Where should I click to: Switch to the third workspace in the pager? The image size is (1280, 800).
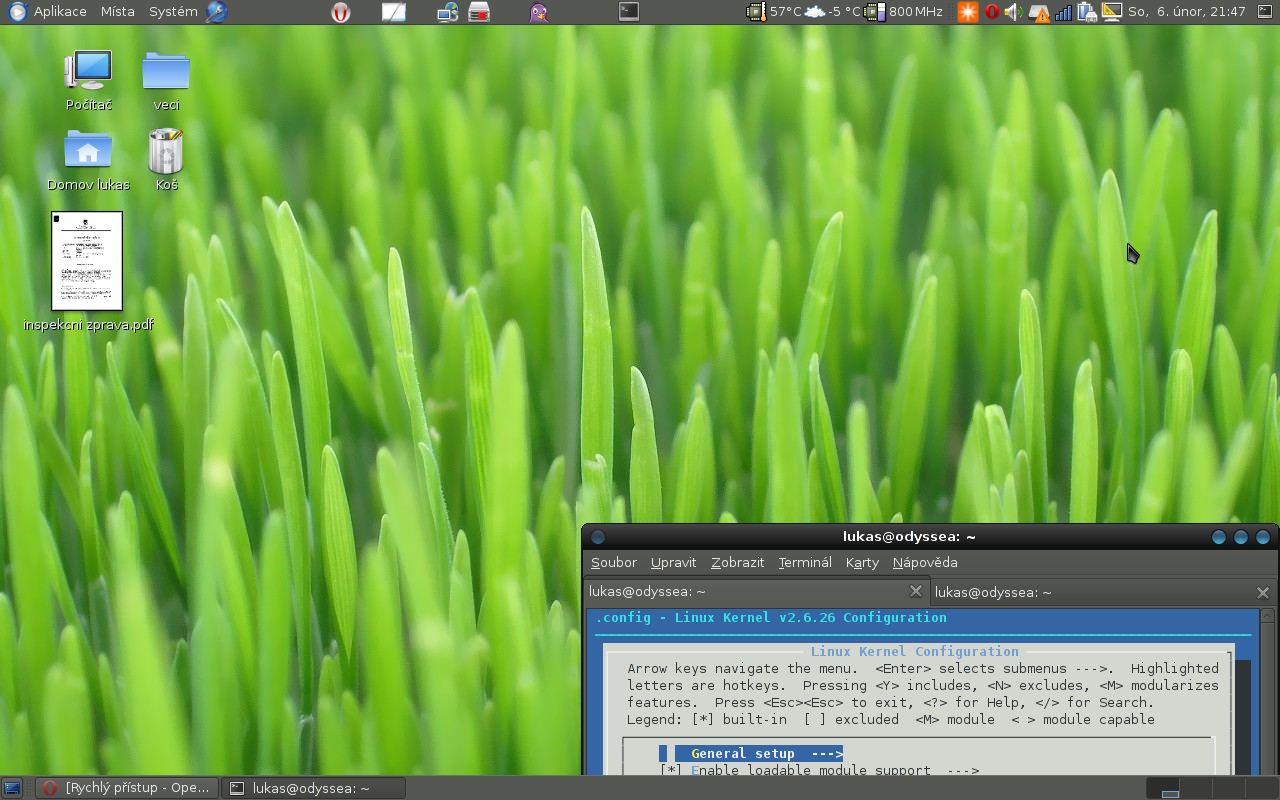point(1228,788)
